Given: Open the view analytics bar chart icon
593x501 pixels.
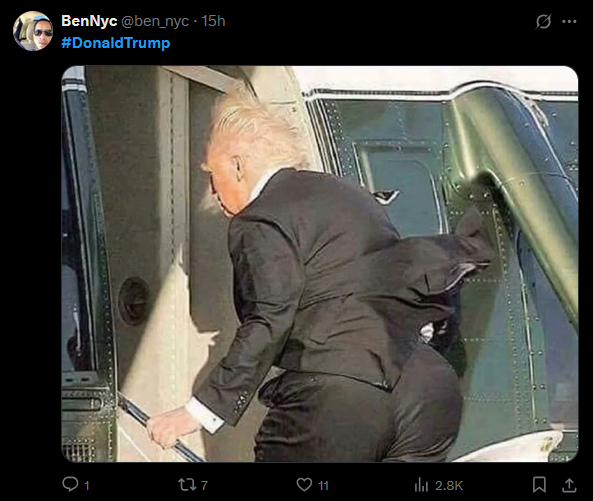Looking at the screenshot, I should [x=421, y=485].
